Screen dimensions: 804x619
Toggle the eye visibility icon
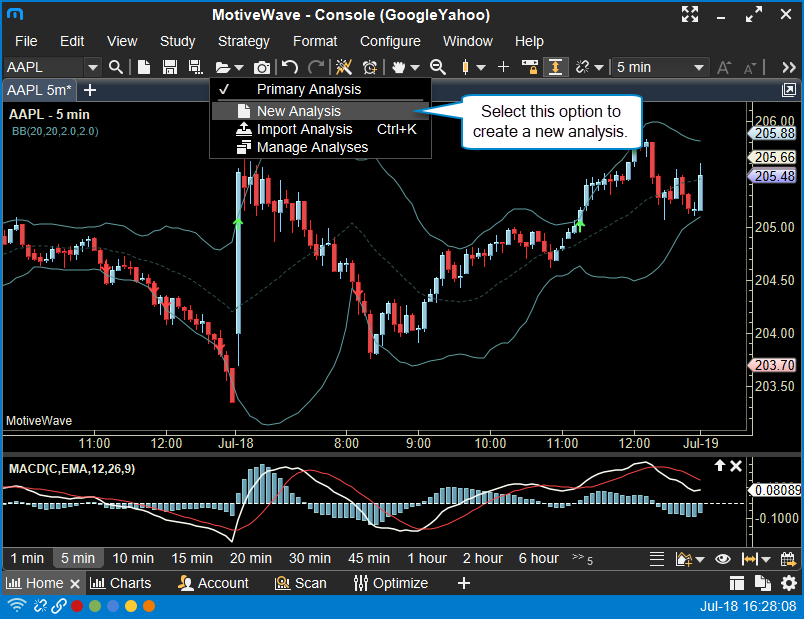(722, 559)
